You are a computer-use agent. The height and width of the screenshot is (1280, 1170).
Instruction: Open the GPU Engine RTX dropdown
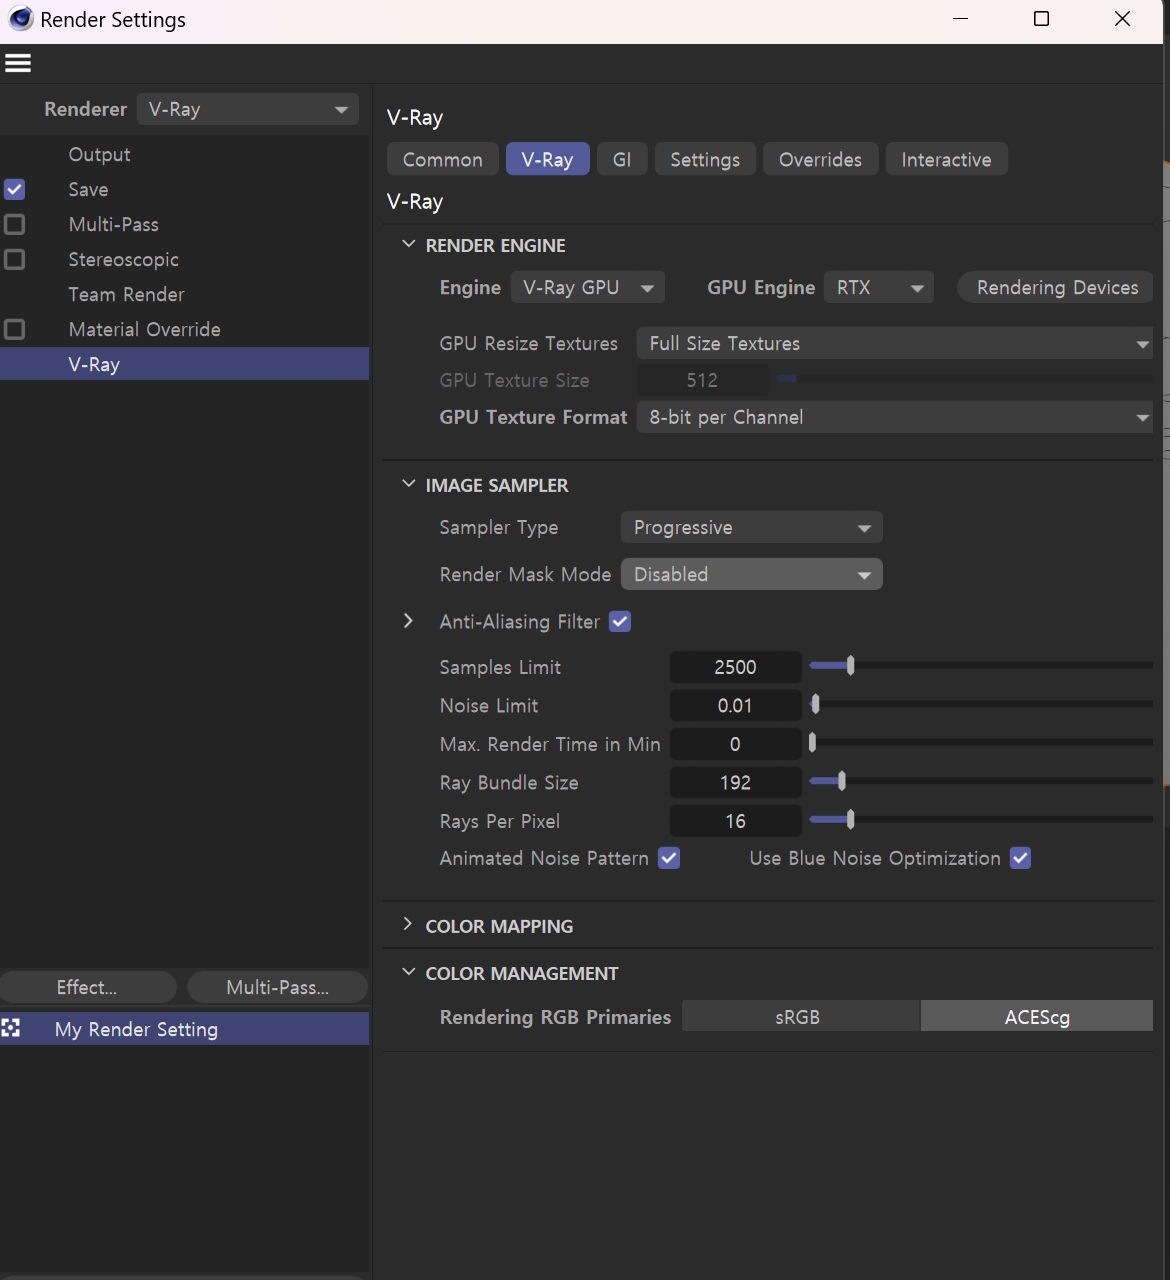point(878,287)
